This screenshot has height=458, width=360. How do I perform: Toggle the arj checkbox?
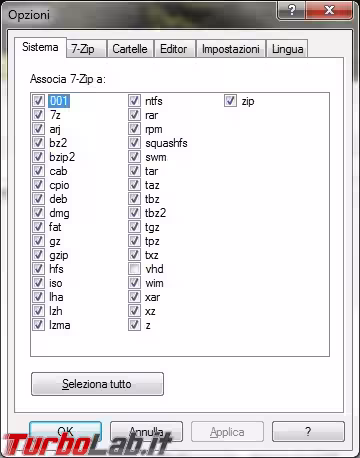(x=38, y=129)
